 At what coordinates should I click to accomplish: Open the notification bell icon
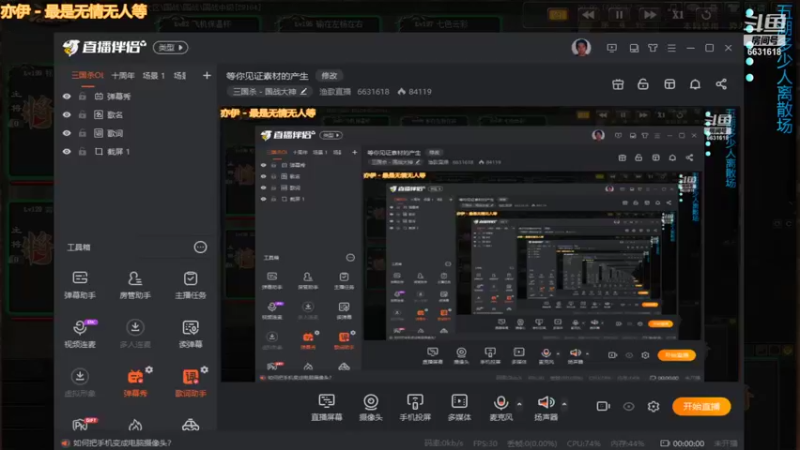695,84
